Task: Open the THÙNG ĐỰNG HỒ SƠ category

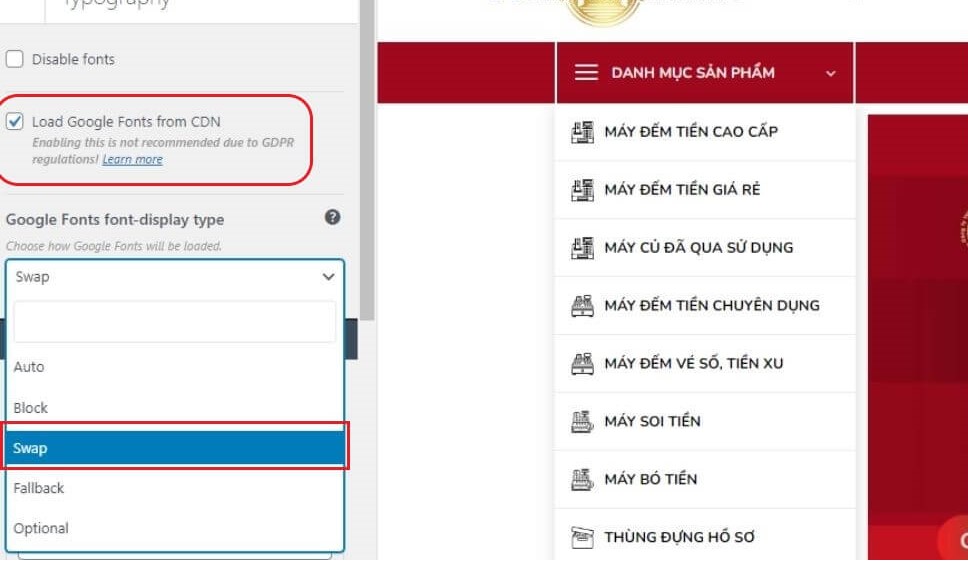Action: click(x=680, y=537)
